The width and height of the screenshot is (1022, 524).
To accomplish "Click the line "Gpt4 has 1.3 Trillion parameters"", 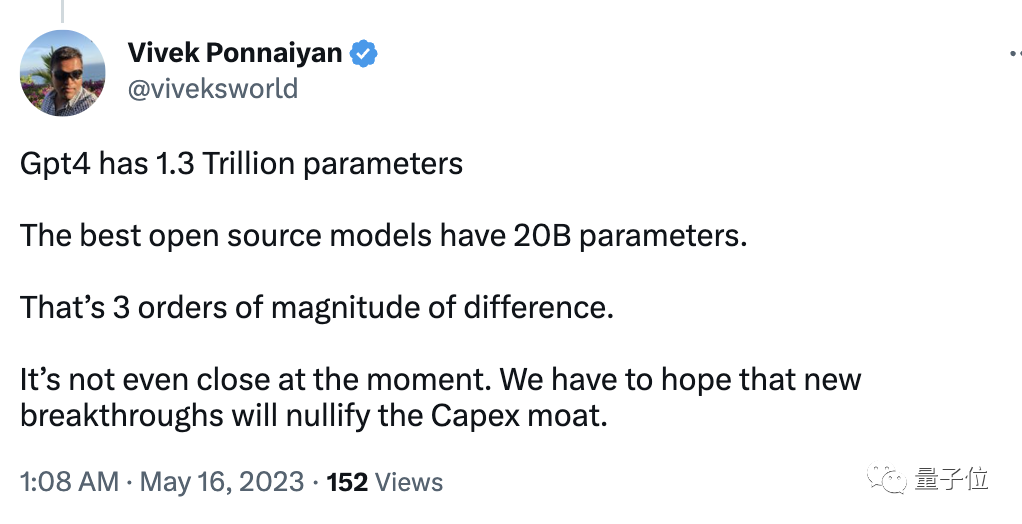I will 241,163.
